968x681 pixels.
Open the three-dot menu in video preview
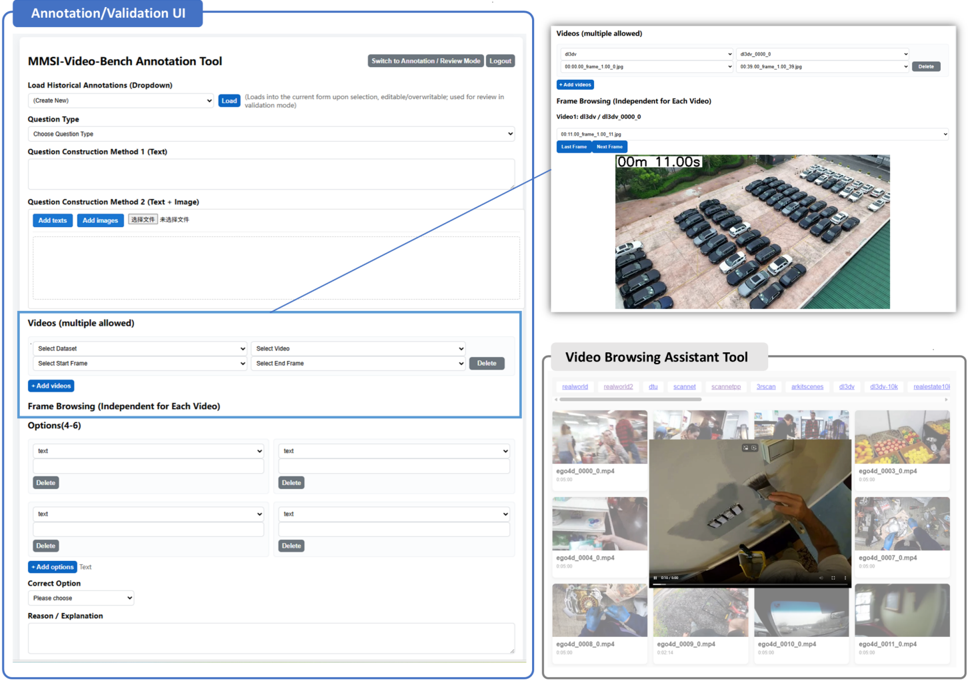point(845,578)
